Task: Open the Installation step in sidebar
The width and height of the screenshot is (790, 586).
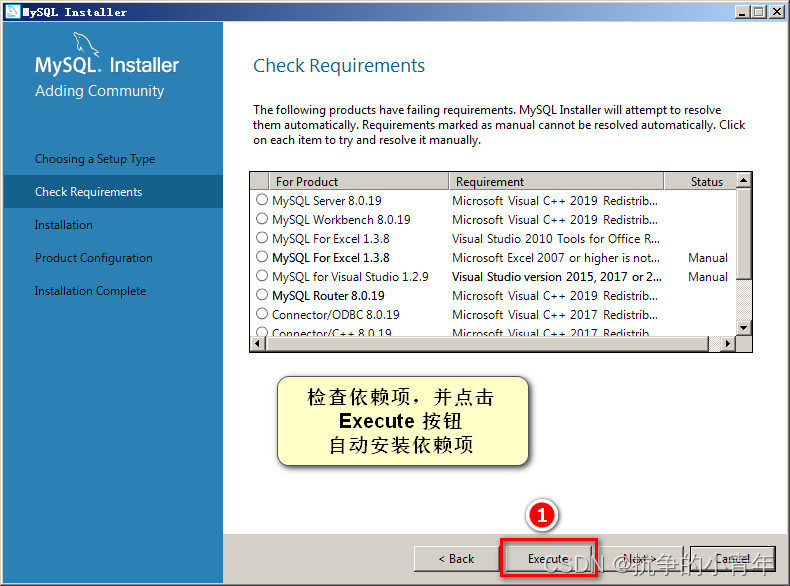Action: (63, 225)
